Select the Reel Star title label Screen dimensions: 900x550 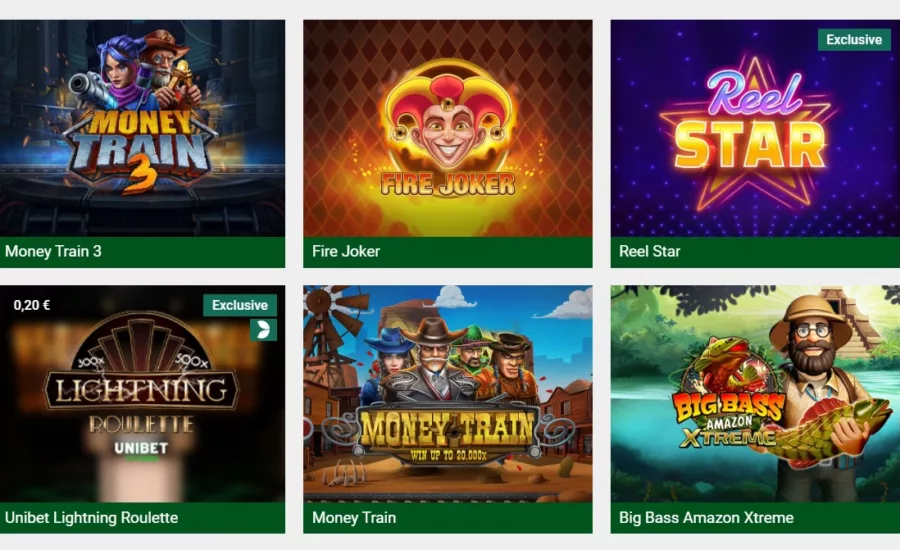tap(650, 251)
